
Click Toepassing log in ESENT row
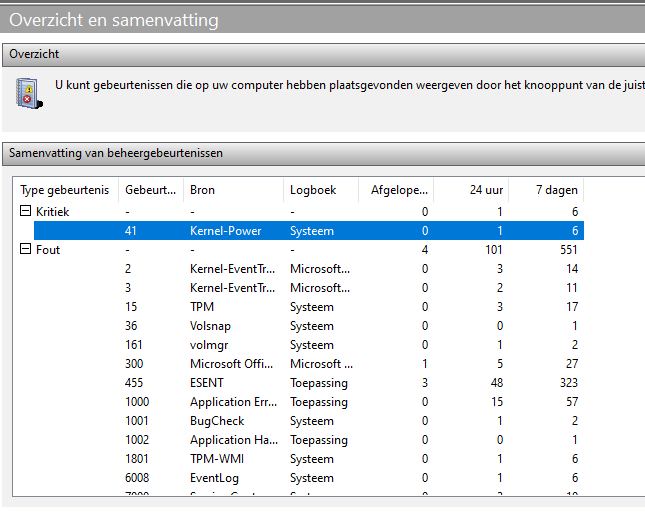click(x=319, y=383)
